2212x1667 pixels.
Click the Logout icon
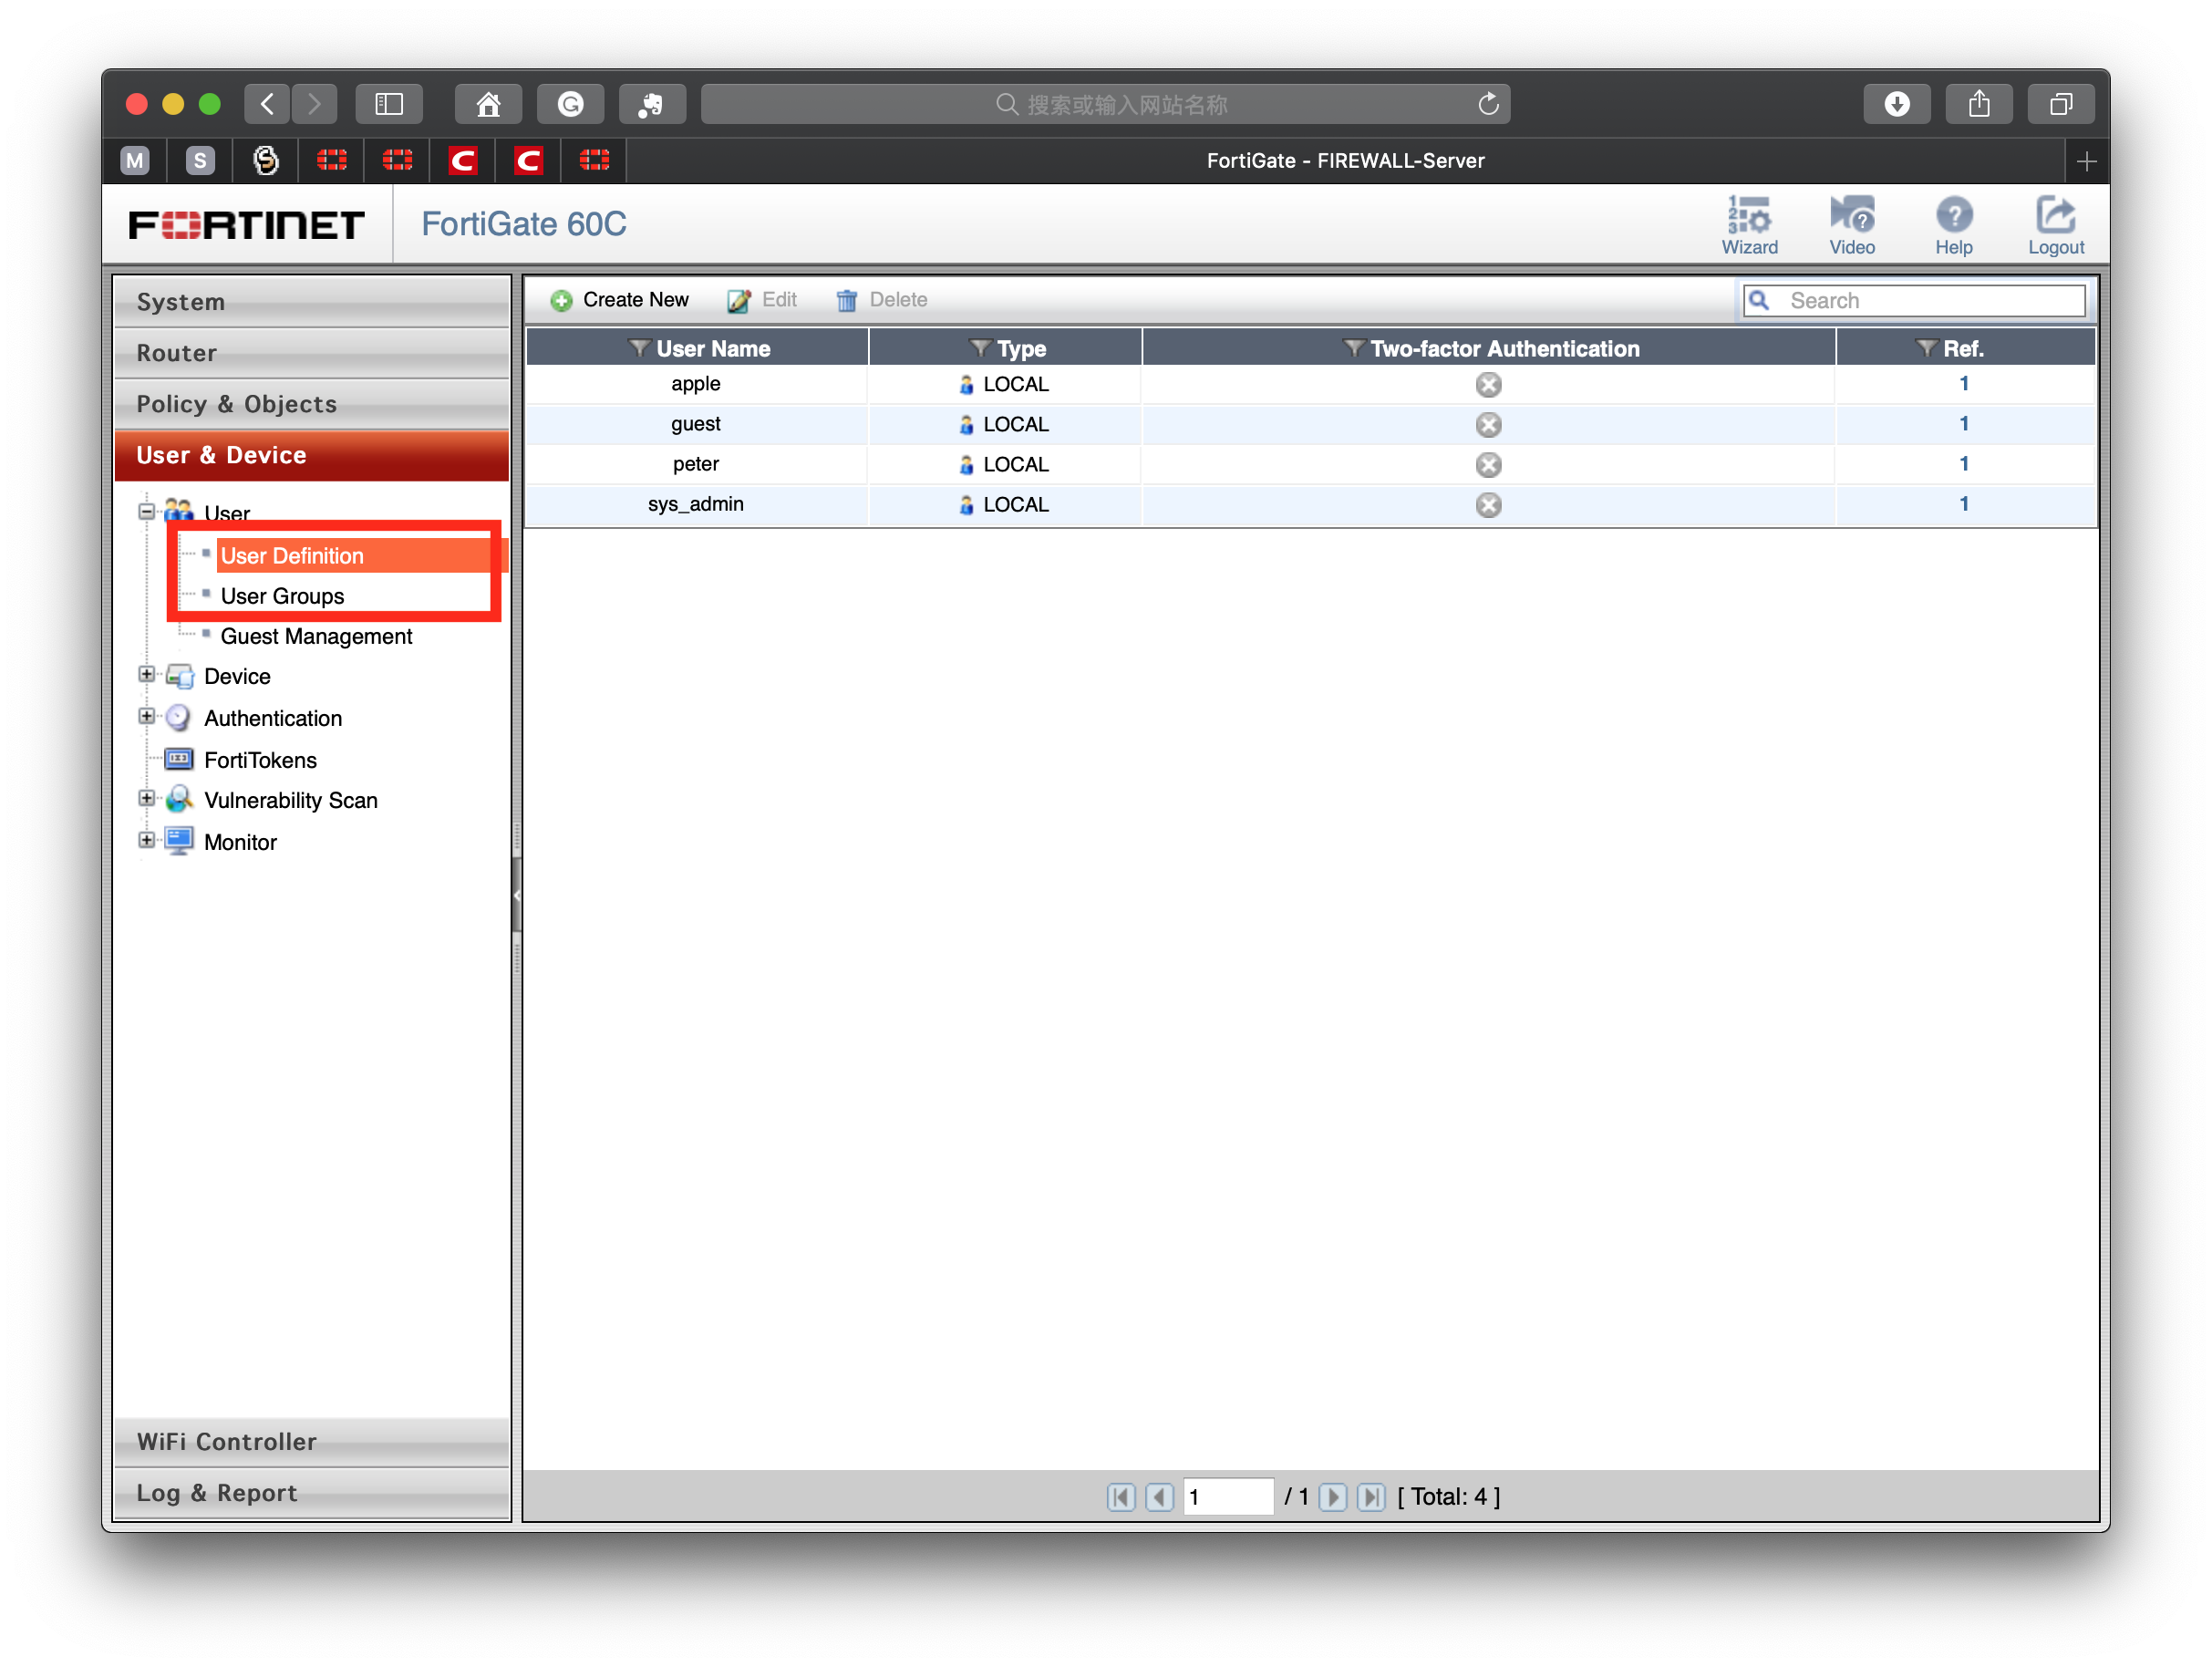tap(2055, 225)
